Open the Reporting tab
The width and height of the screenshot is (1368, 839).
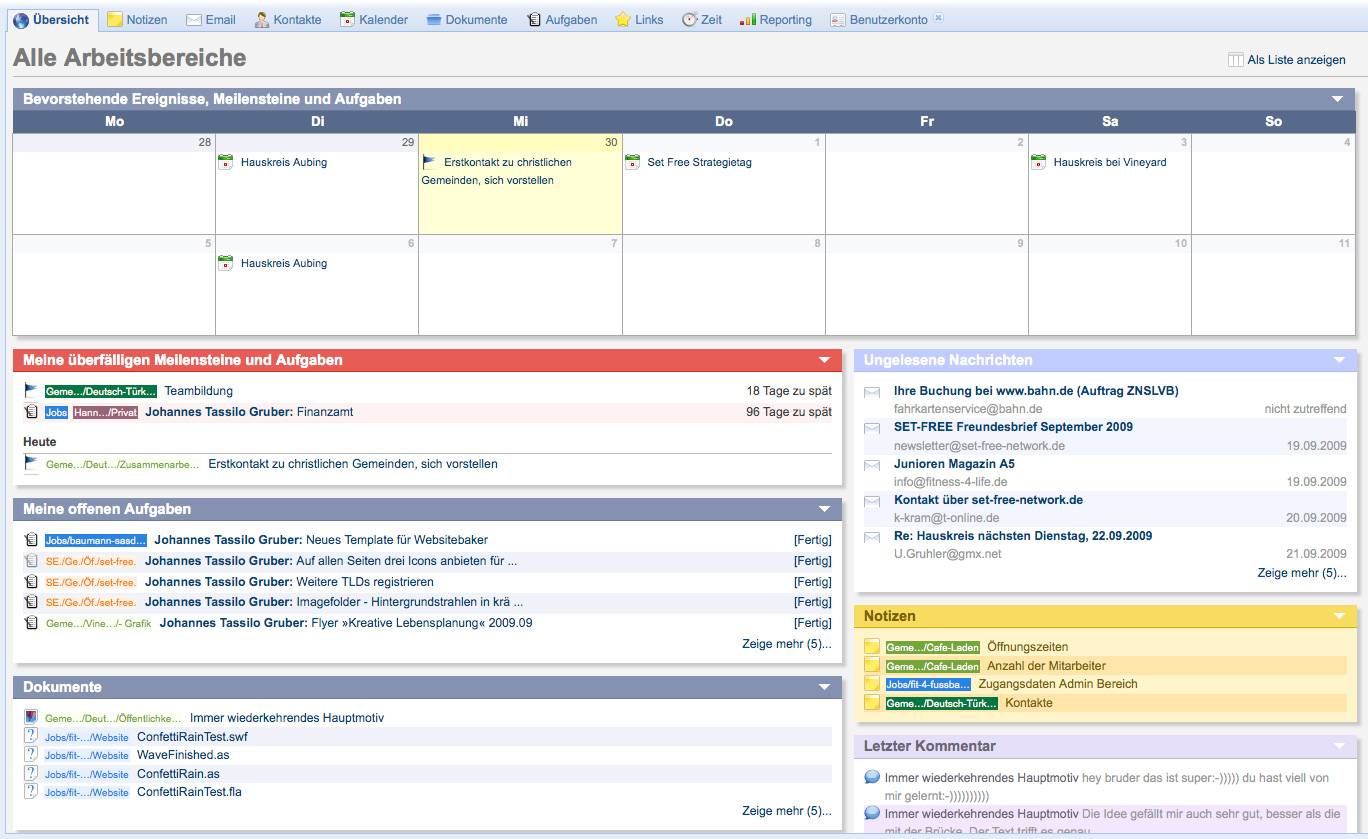pos(776,20)
